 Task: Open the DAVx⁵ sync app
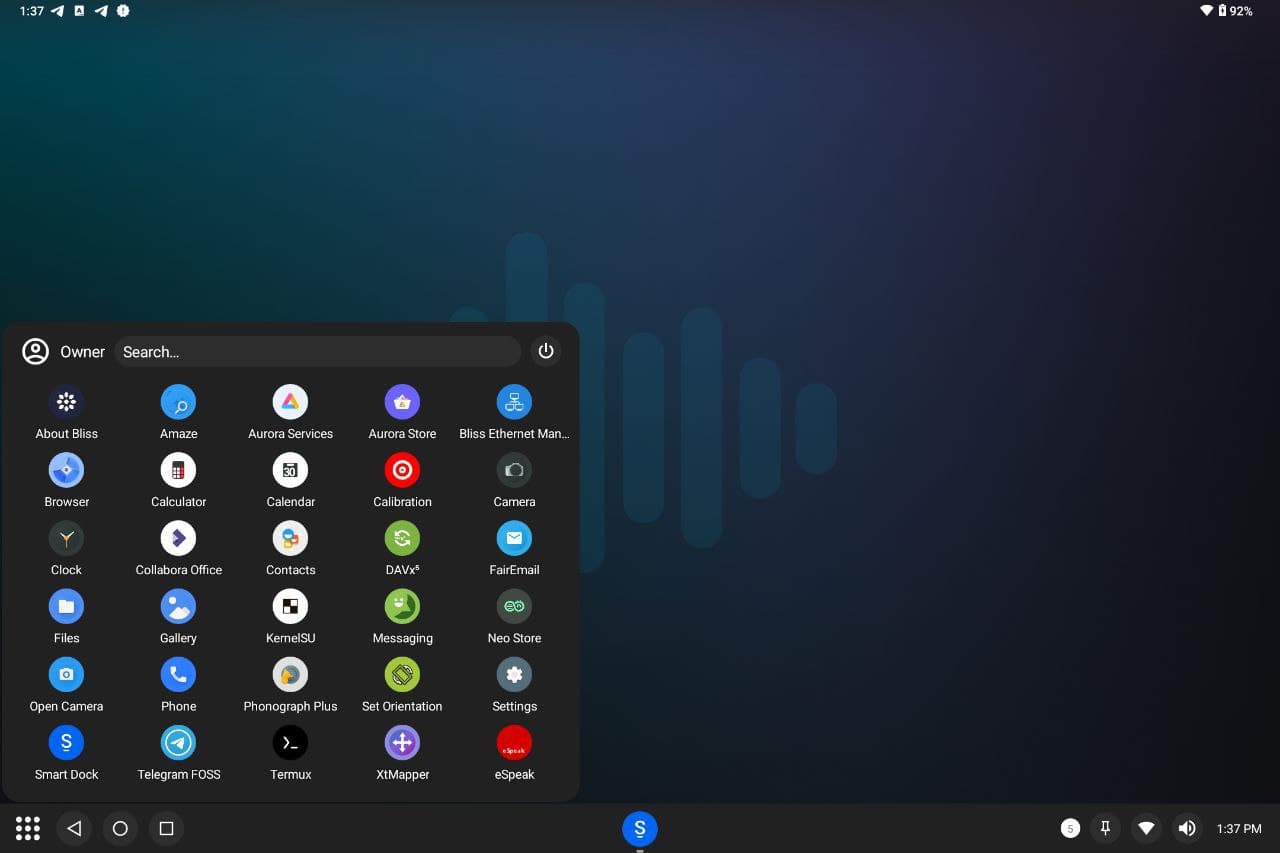click(x=402, y=538)
